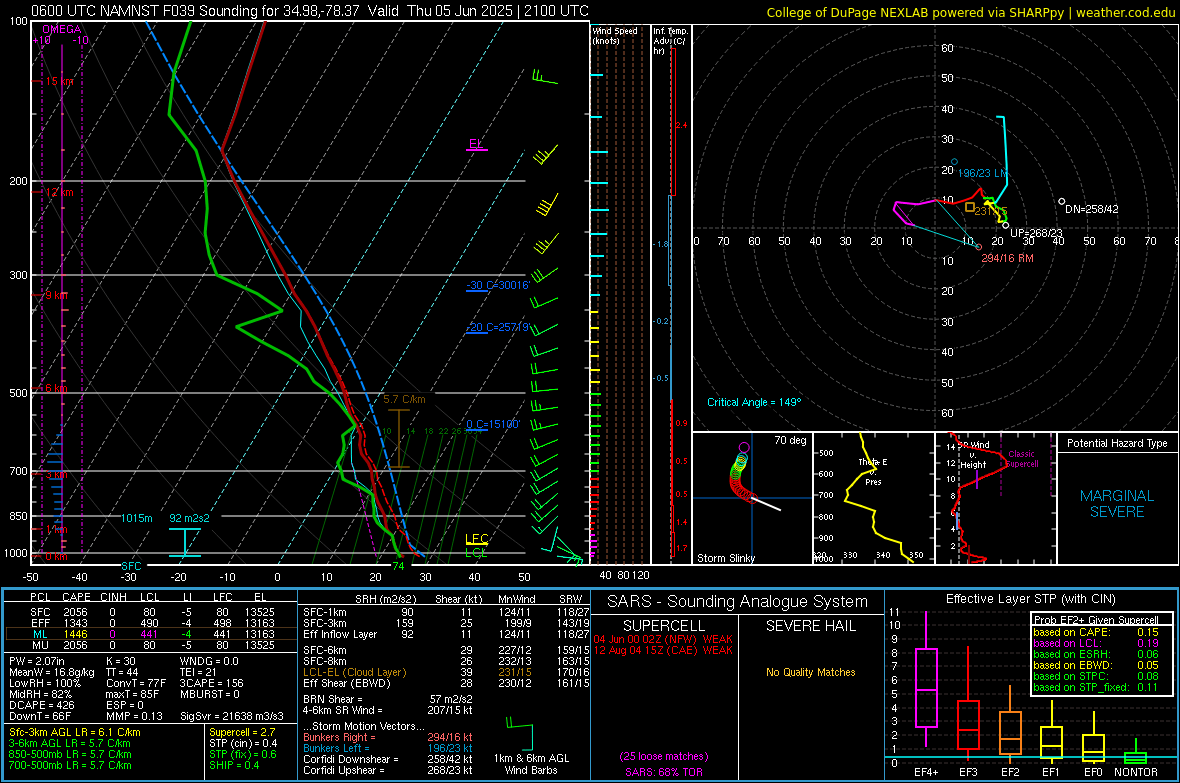Screen dimensions: 1180x783
Task: Click the 'DCAPE = 426' value
Action: pyautogui.click(x=41, y=705)
